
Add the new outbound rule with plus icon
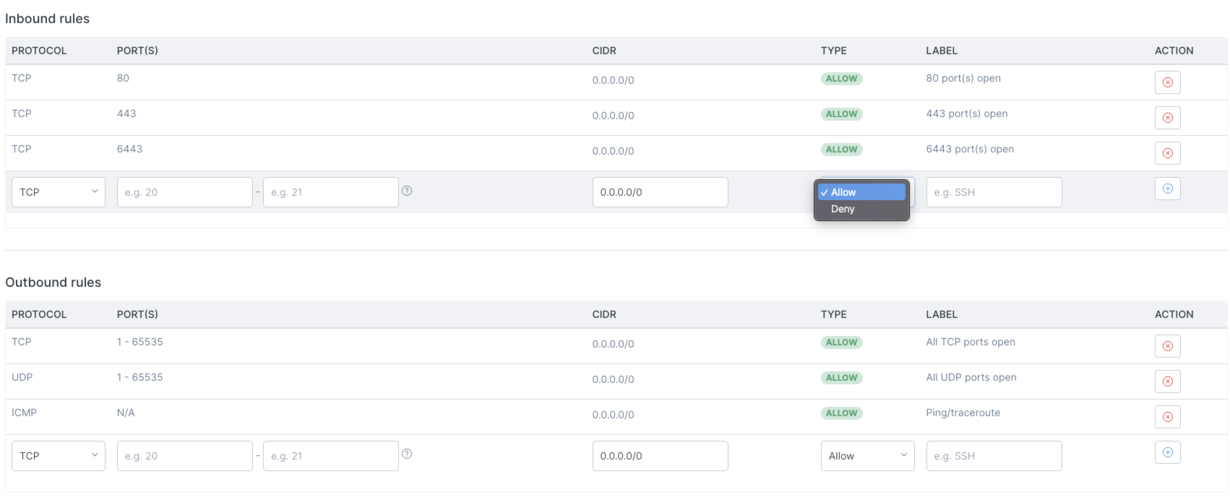pos(1167,452)
